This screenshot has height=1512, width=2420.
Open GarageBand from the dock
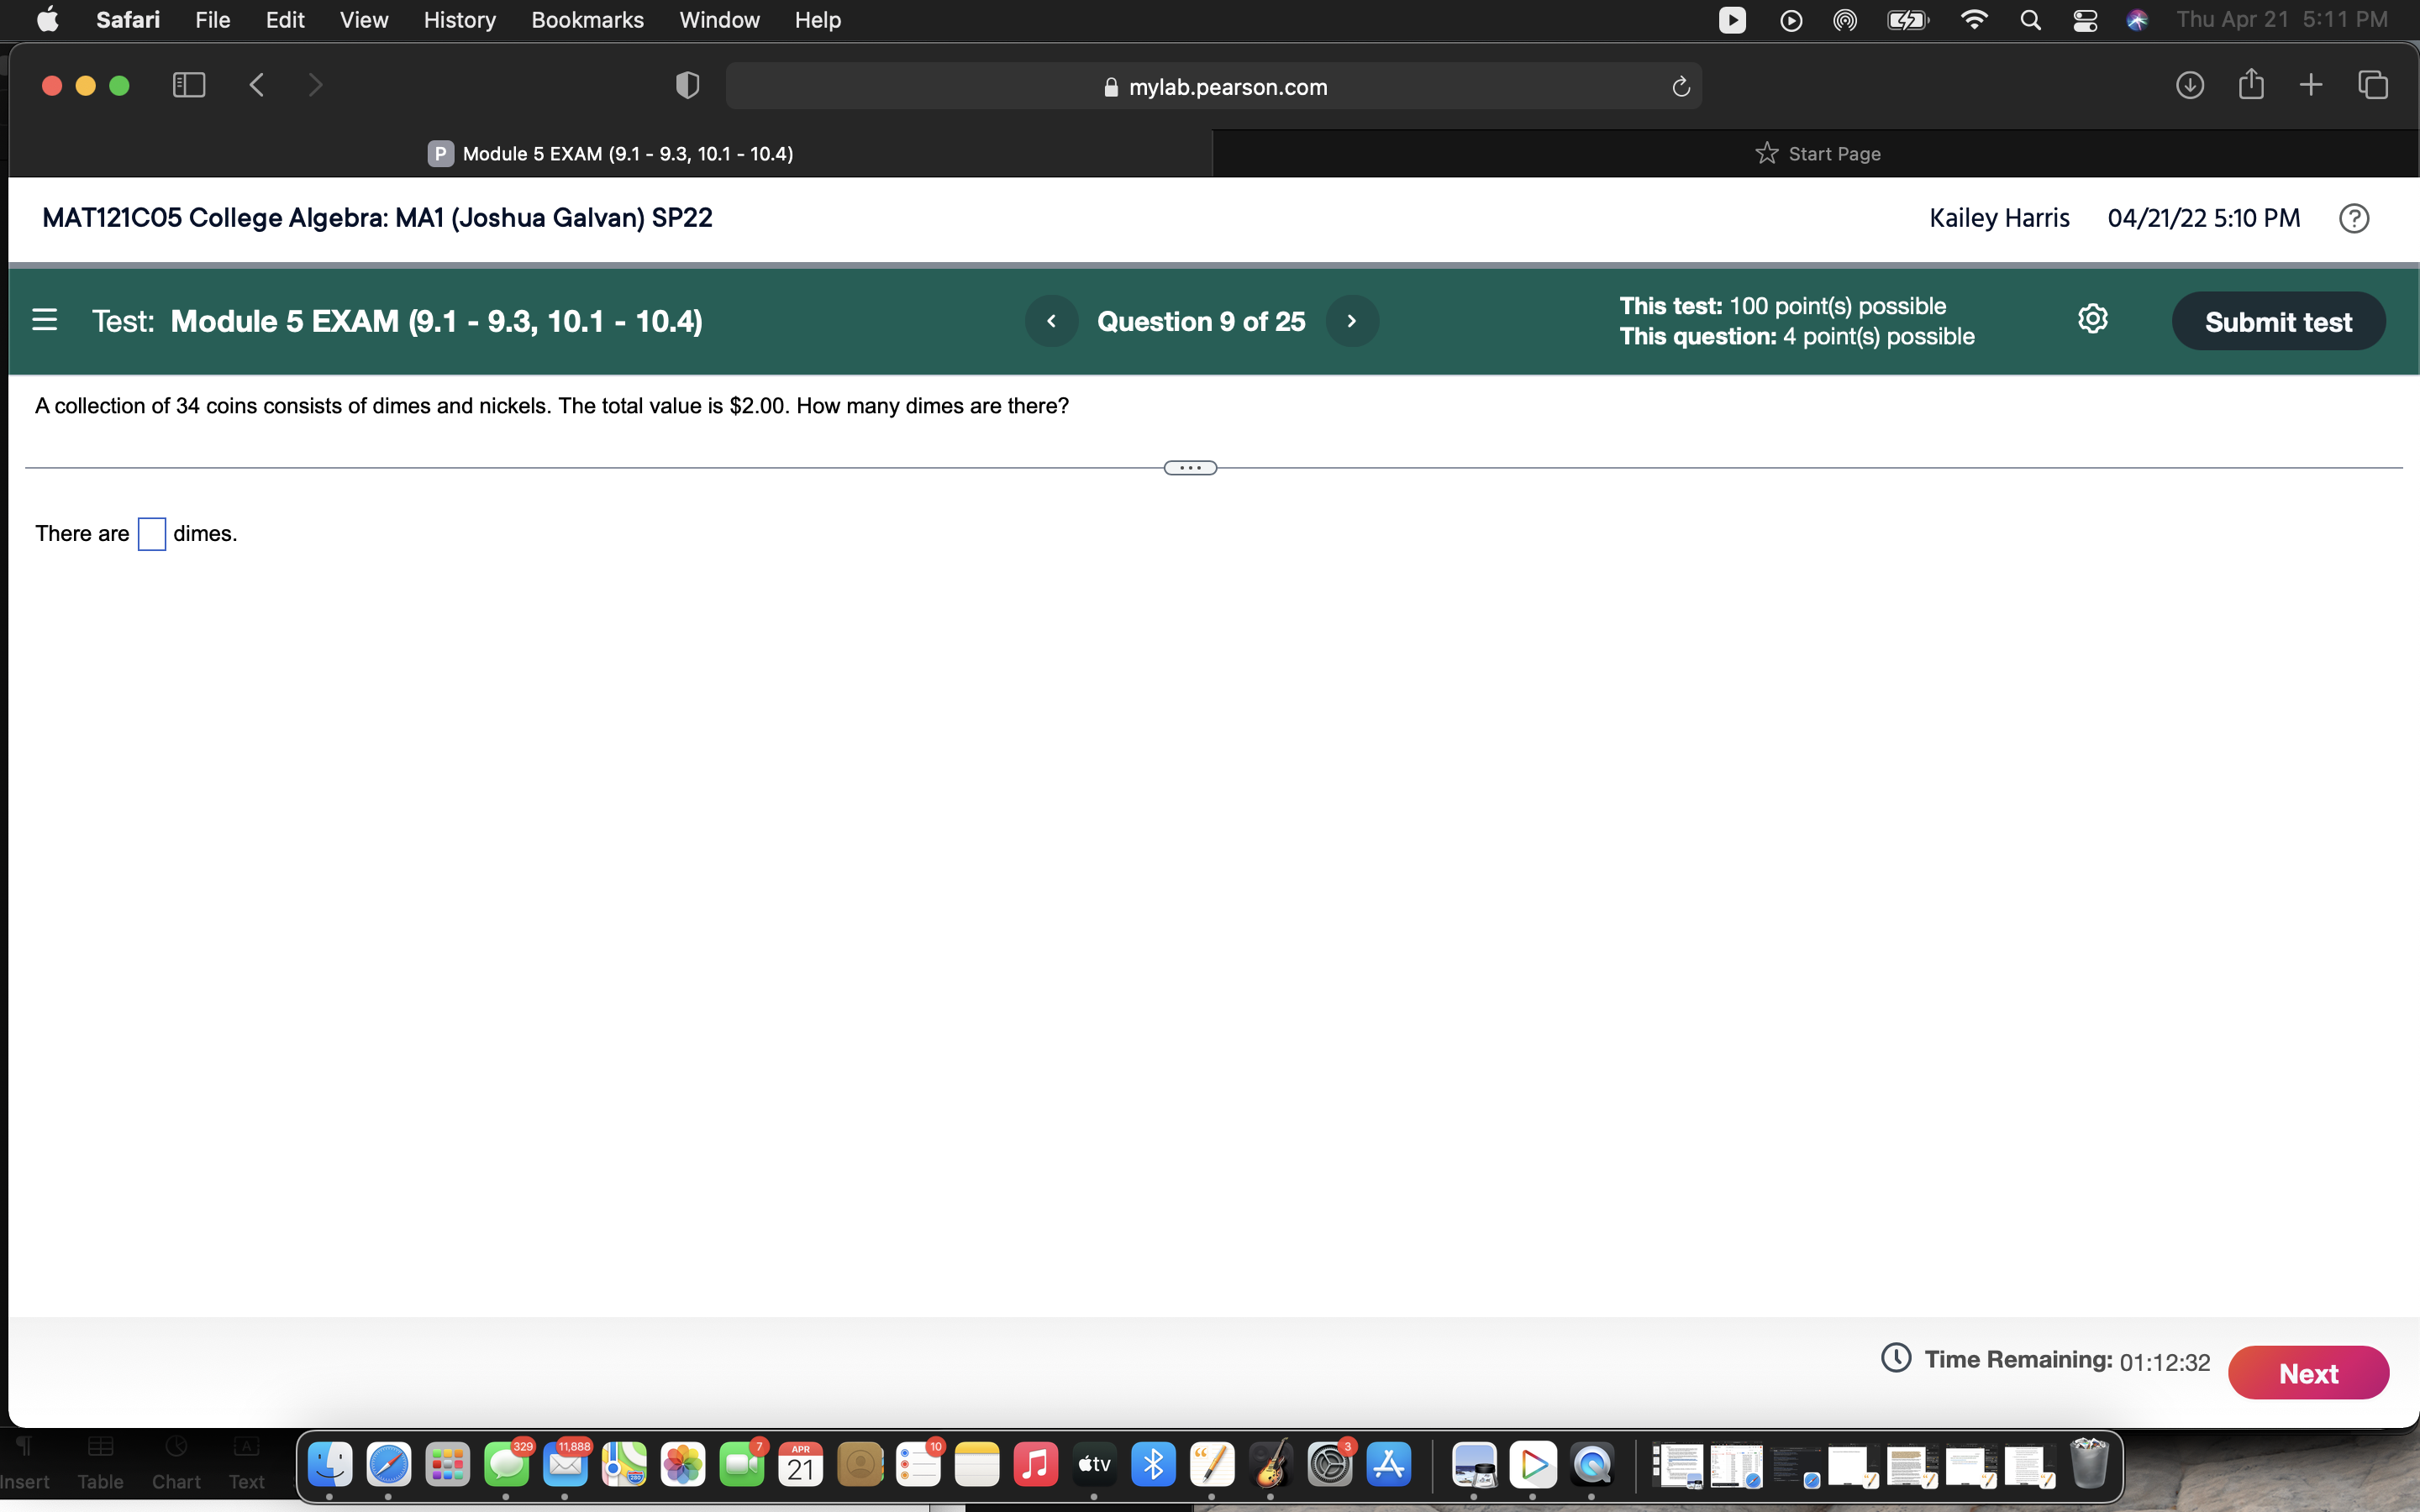point(1272,1464)
